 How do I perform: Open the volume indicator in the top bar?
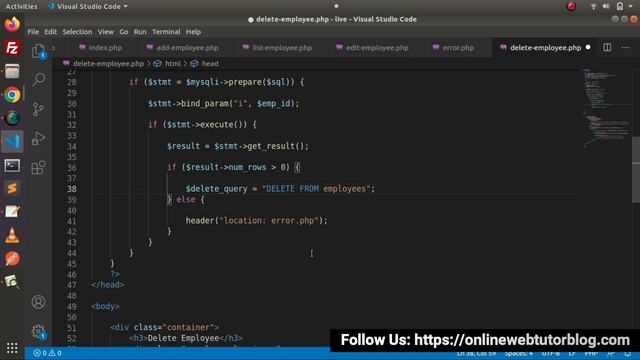click(606, 6)
